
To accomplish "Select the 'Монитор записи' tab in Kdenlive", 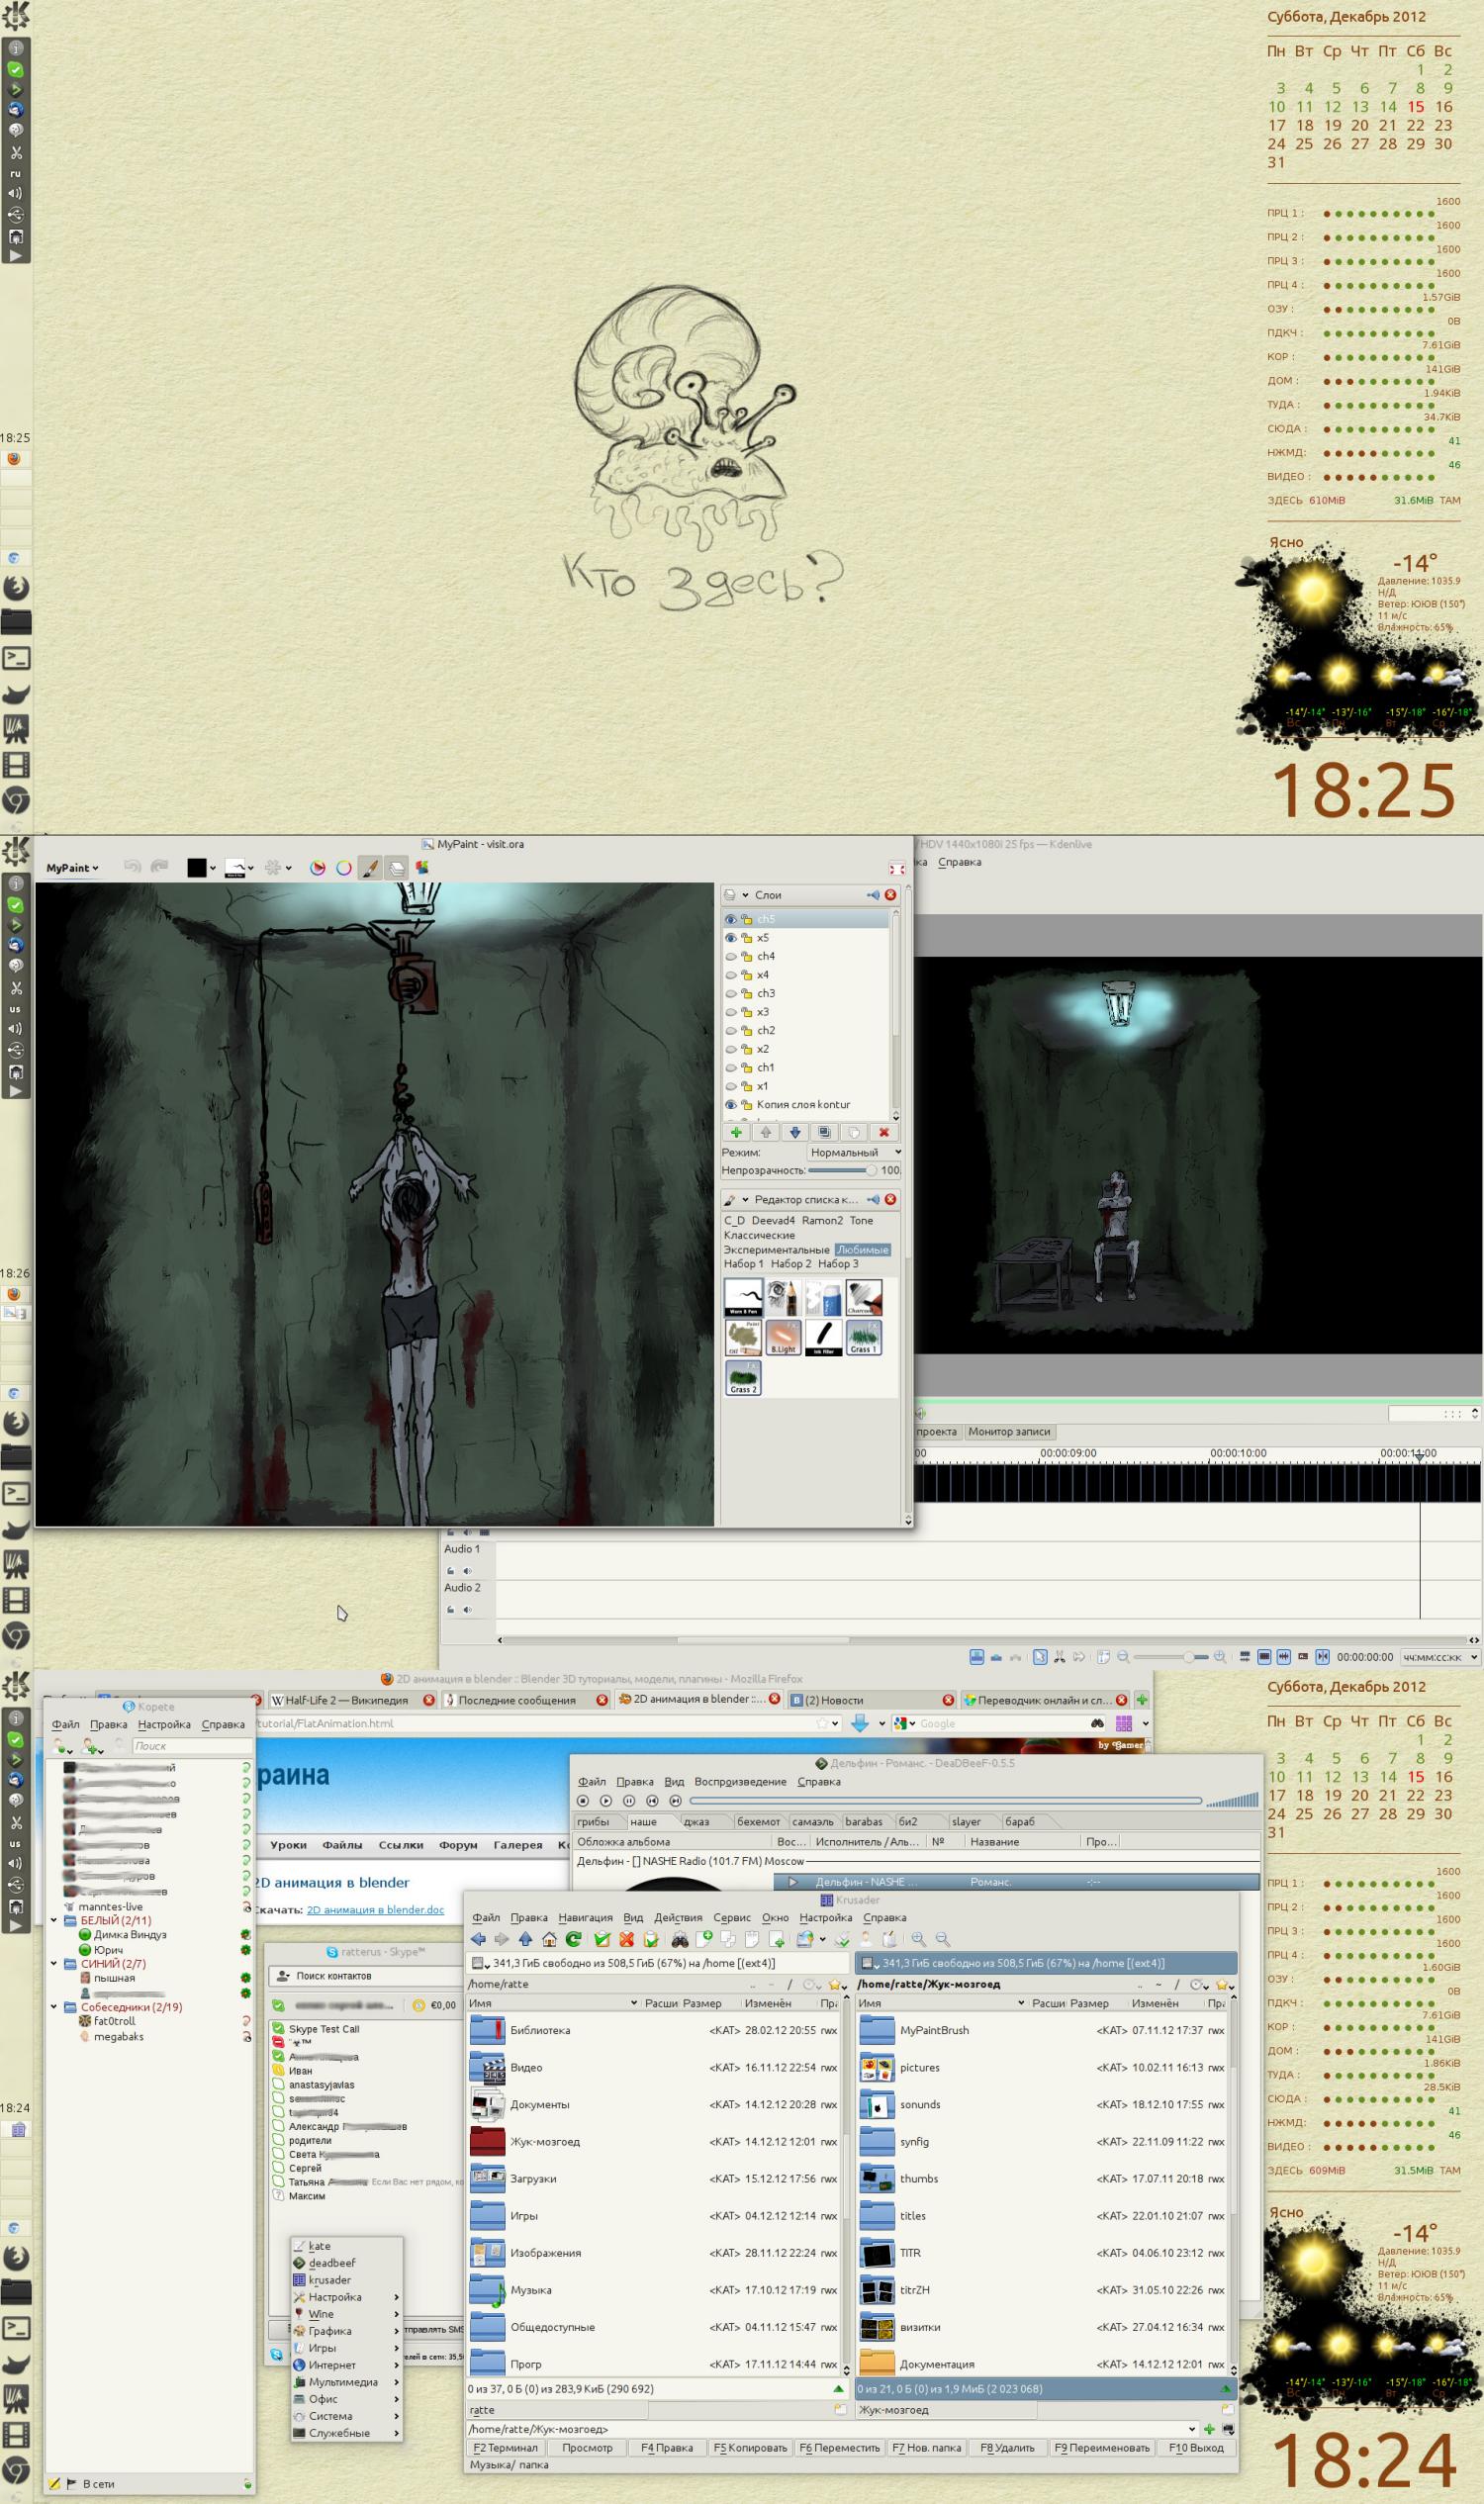I will (x=1009, y=1432).
